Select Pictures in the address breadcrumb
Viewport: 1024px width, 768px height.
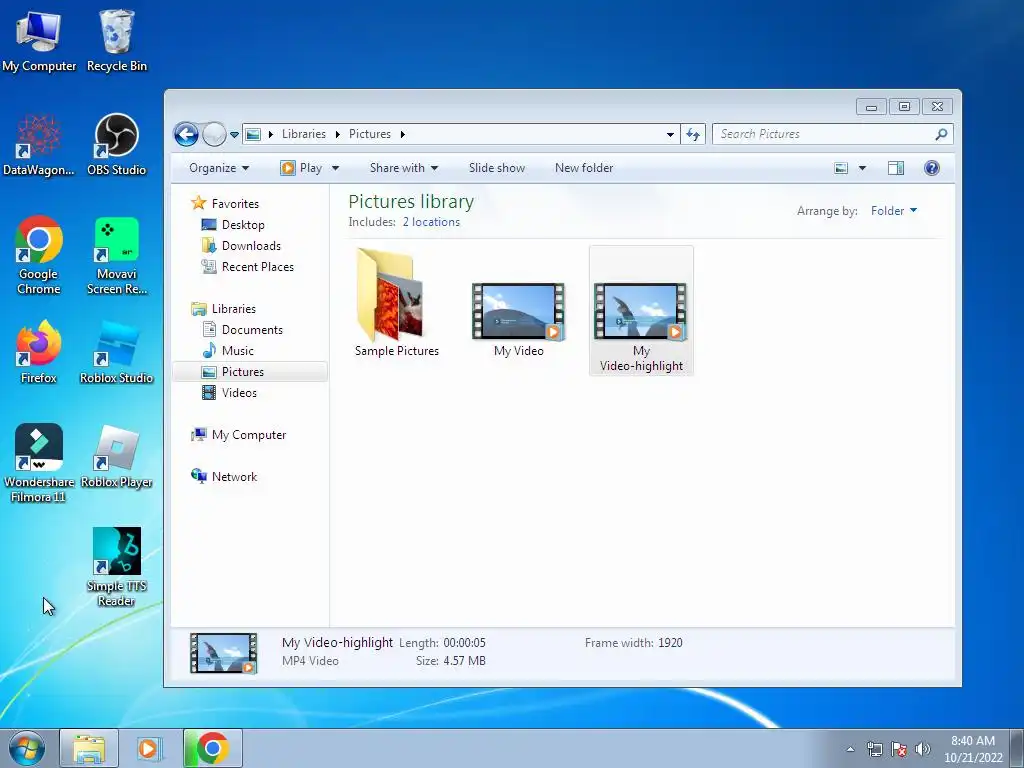[x=370, y=134]
